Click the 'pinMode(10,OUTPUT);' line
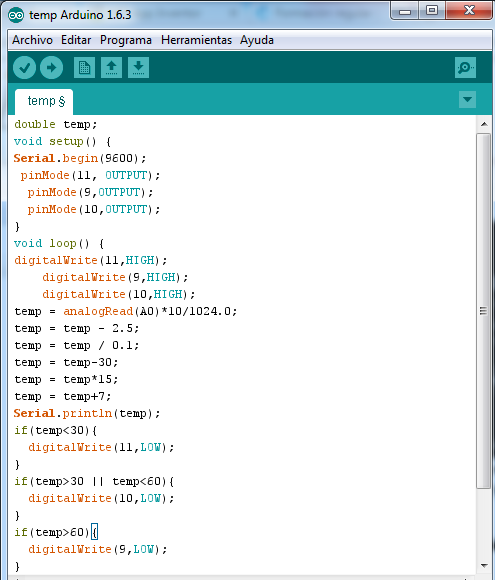 tap(94, 210)
